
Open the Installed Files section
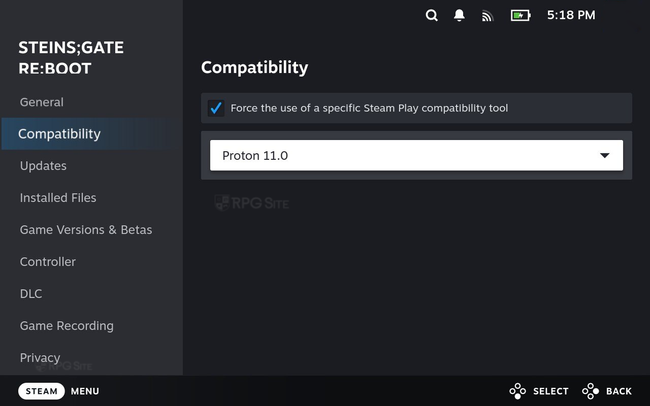(58, 198)
